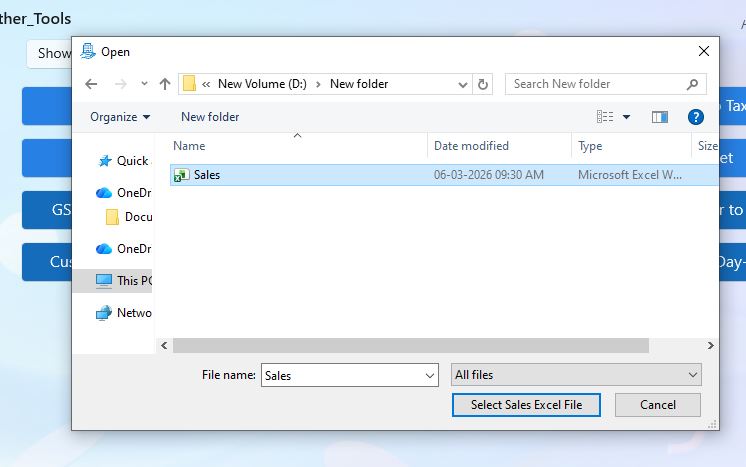Viewport: 746px width, 467px height.
Task: Open the All files type dropdown
Action: pyautogui.click(x=576, y=375)
